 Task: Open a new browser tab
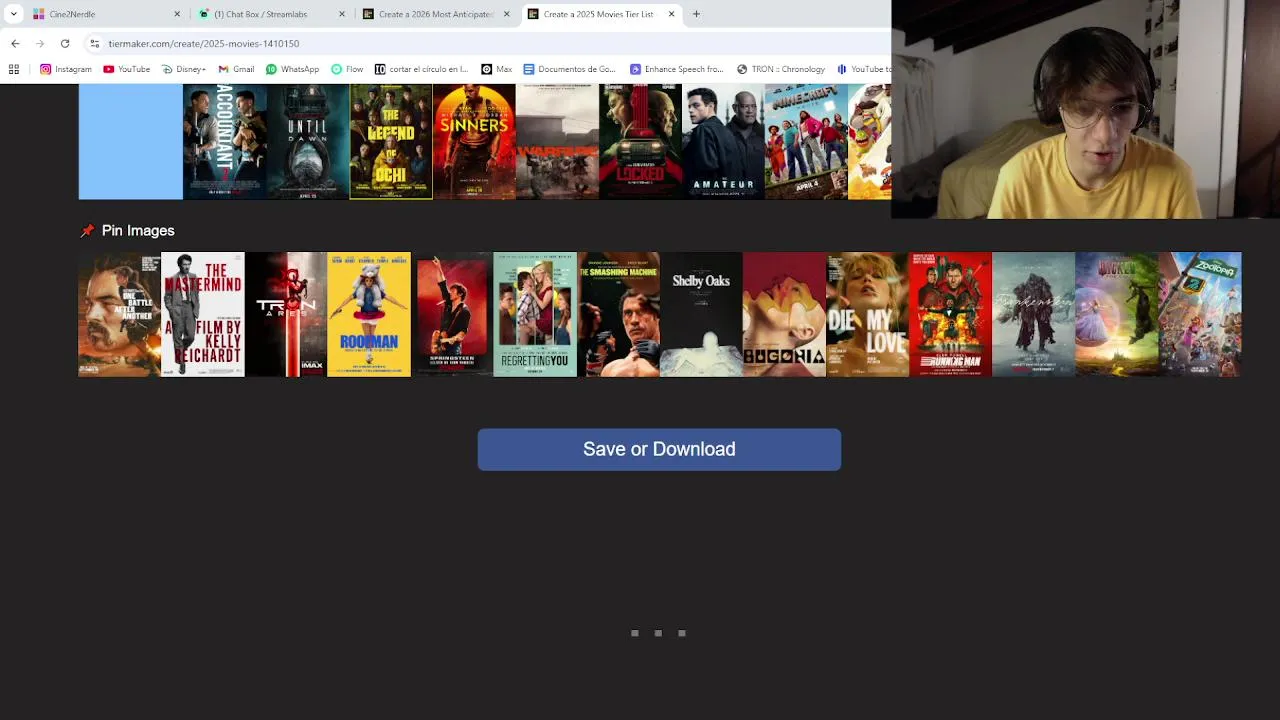click(696, 14)
